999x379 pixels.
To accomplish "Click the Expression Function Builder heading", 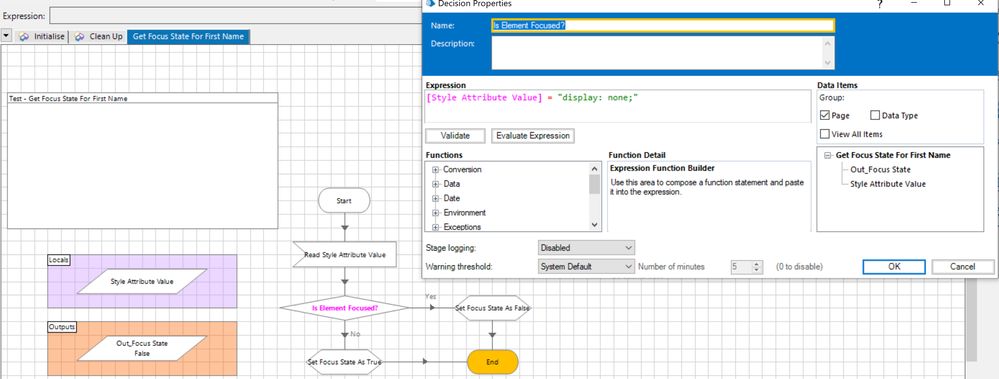I will click(x=662, y=168).
